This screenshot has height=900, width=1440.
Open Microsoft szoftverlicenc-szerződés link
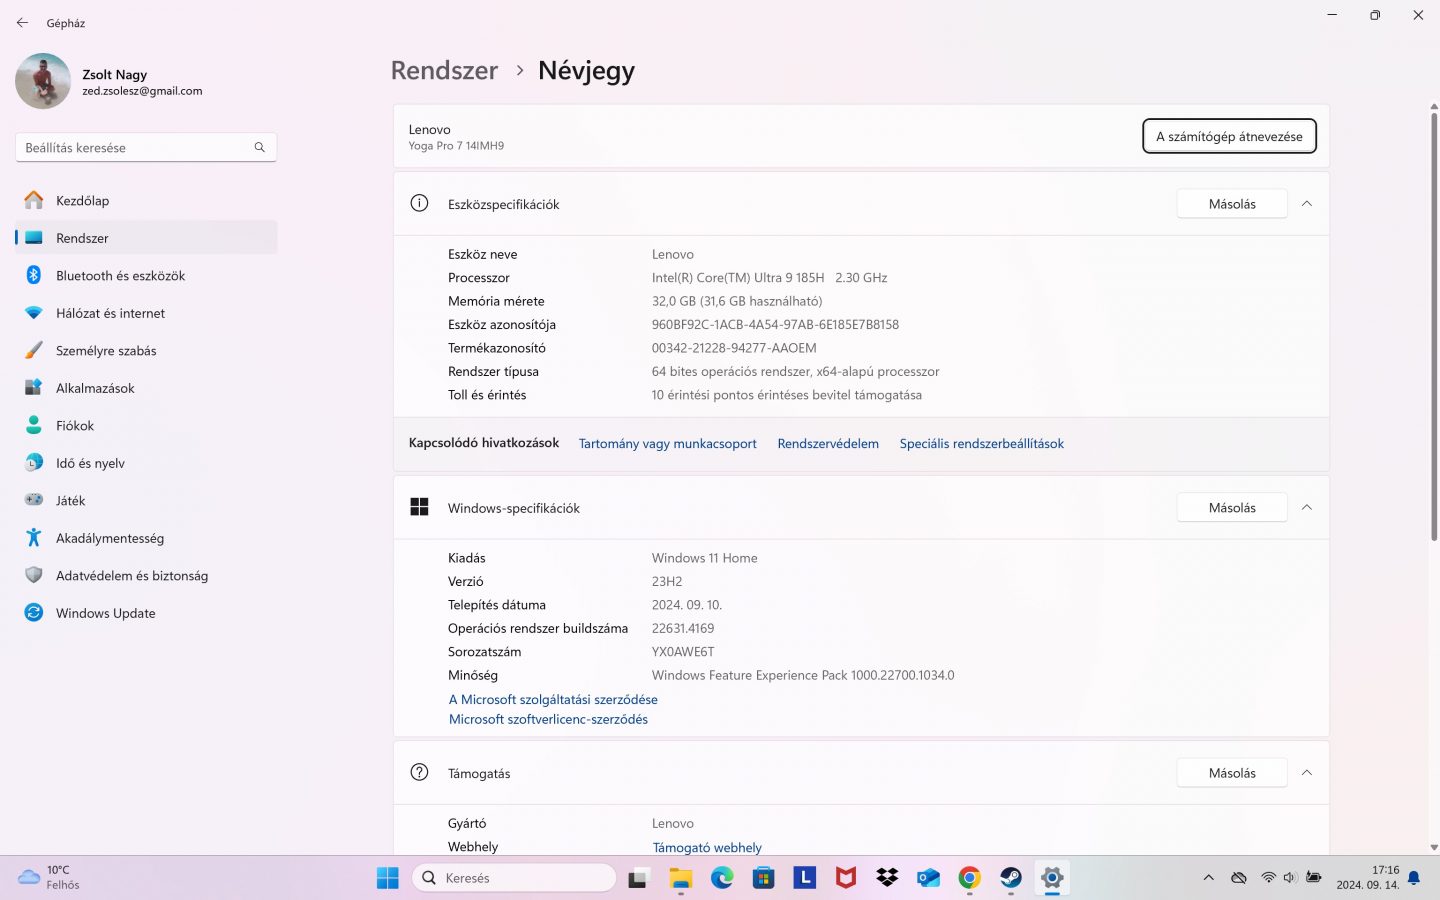click(548, 719)
